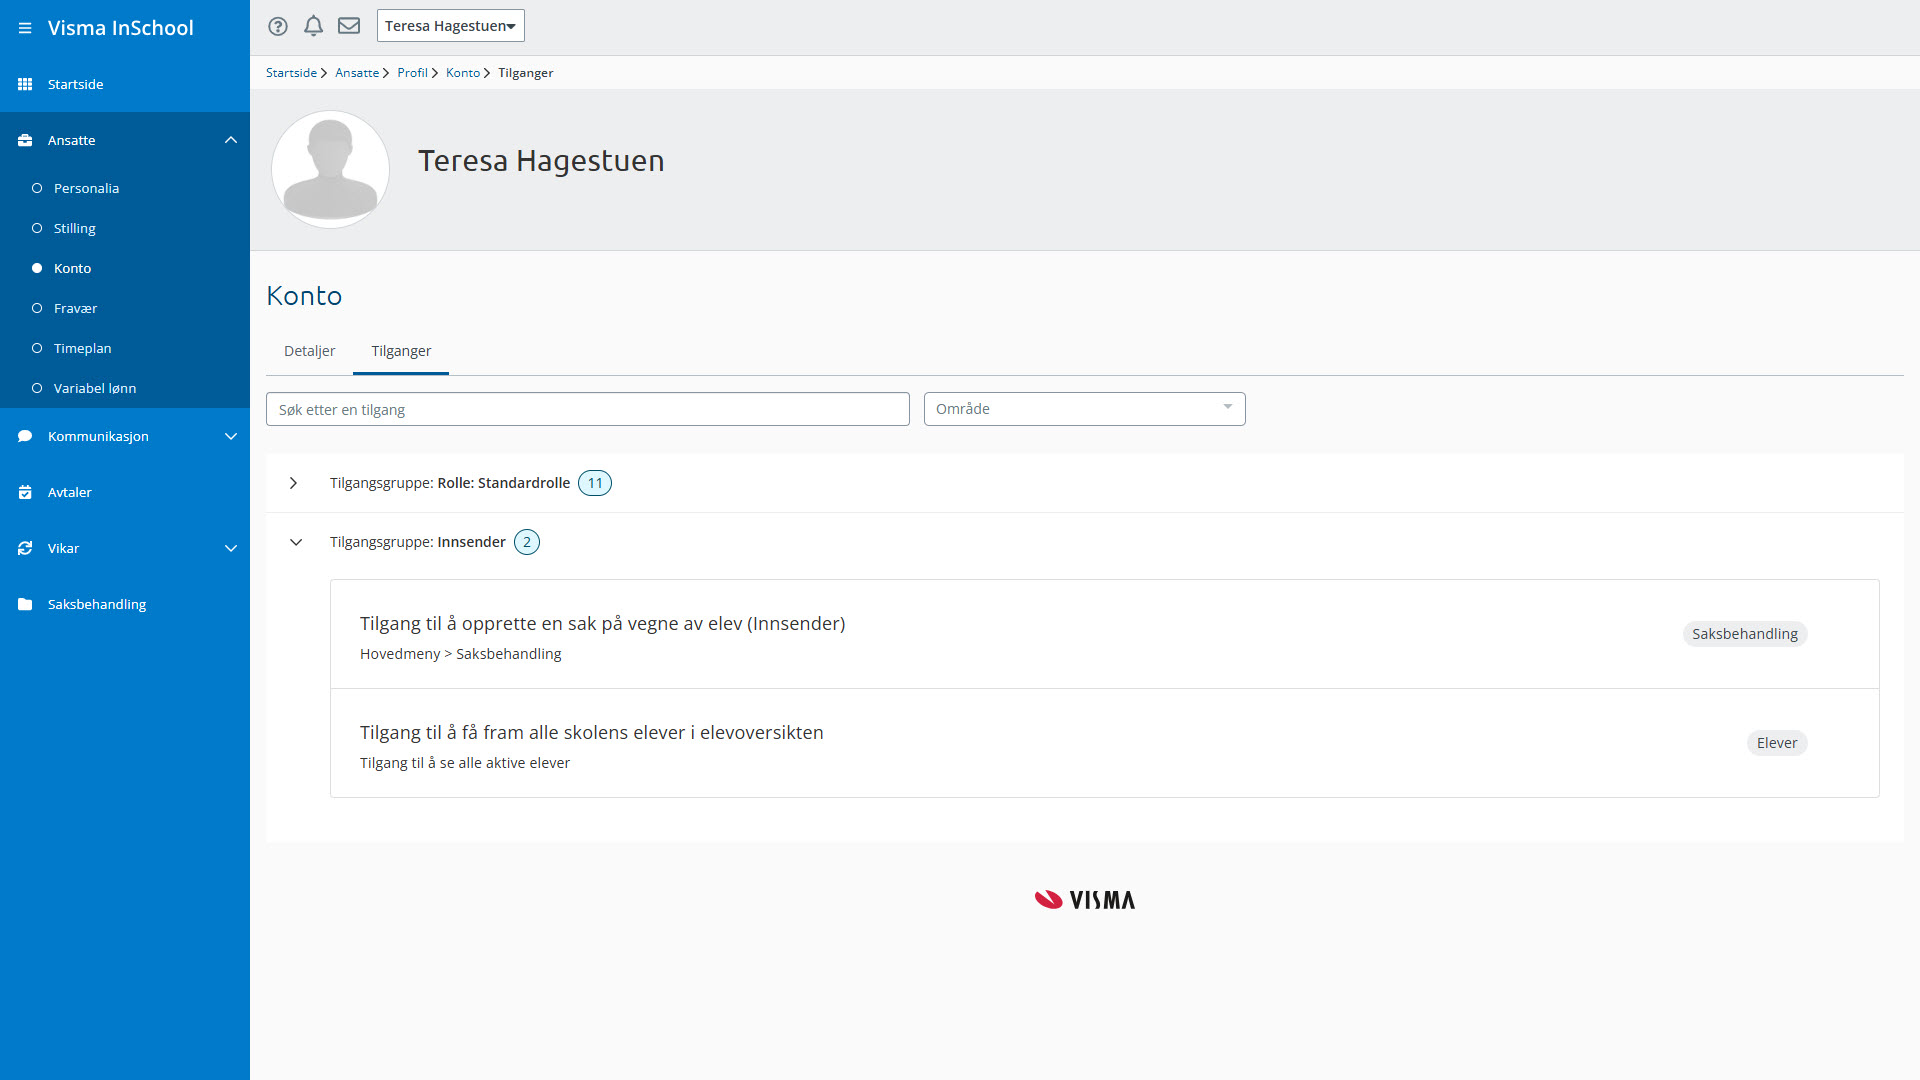1920x1080 pixels.
Task: Click the hamburger menu icon
Action: click(25, 28)
